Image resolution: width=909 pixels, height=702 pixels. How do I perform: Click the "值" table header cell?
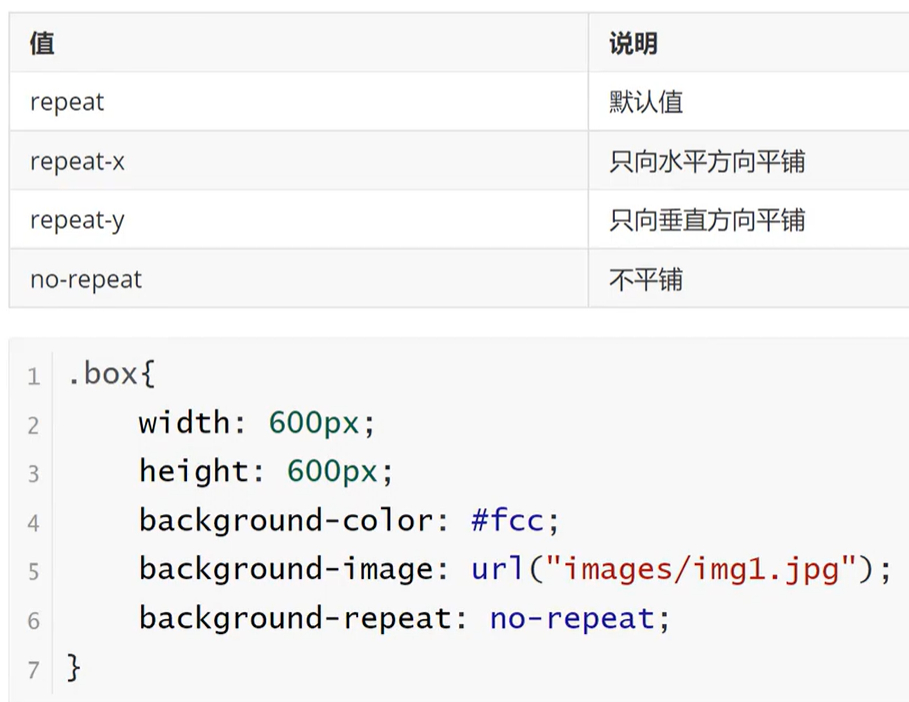pos(42,44)
